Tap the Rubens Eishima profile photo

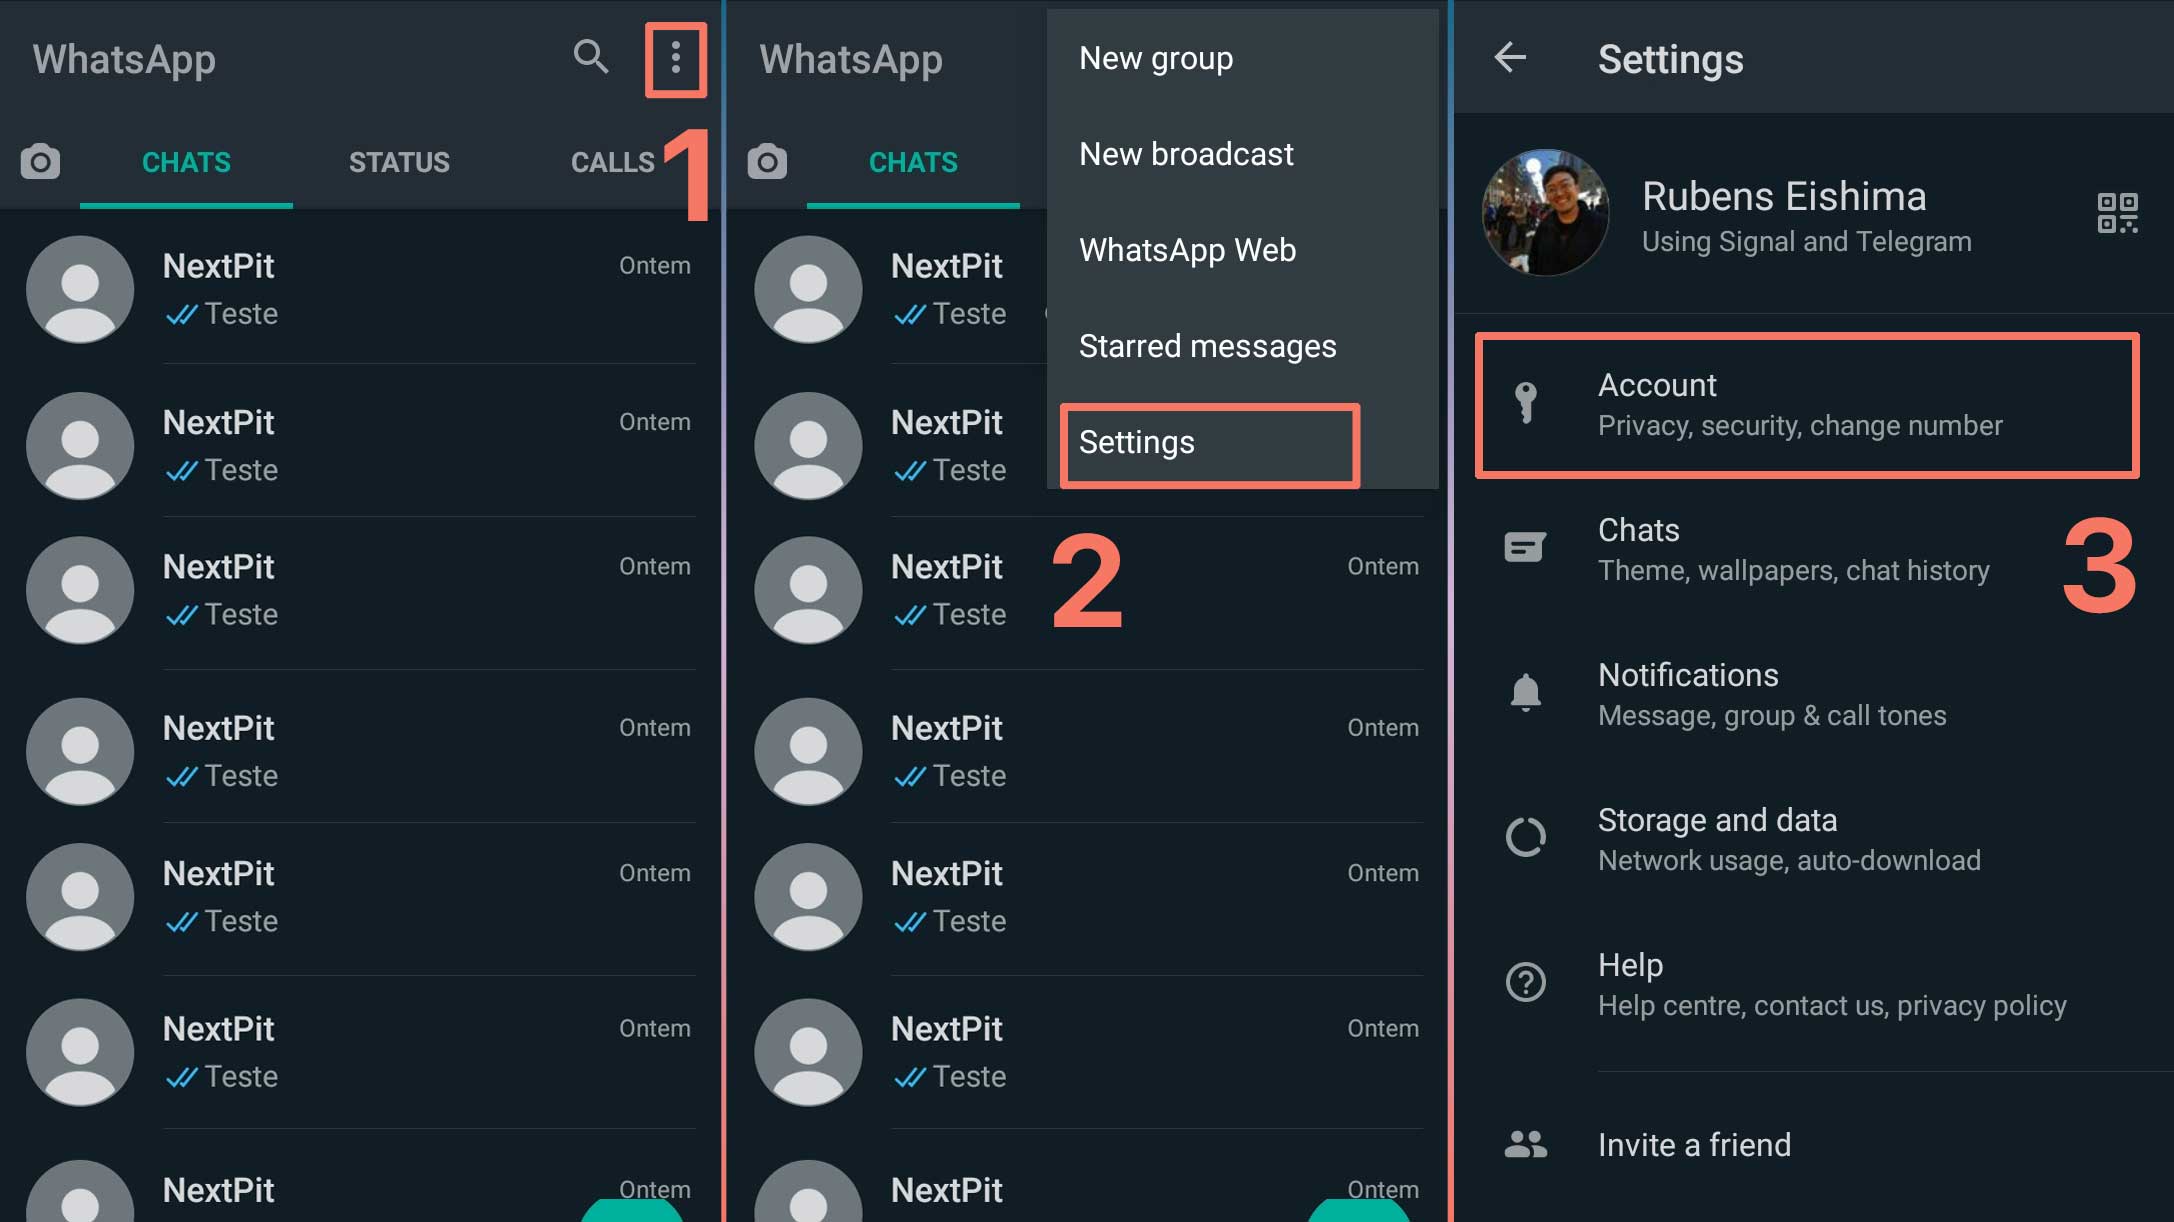1545,212
